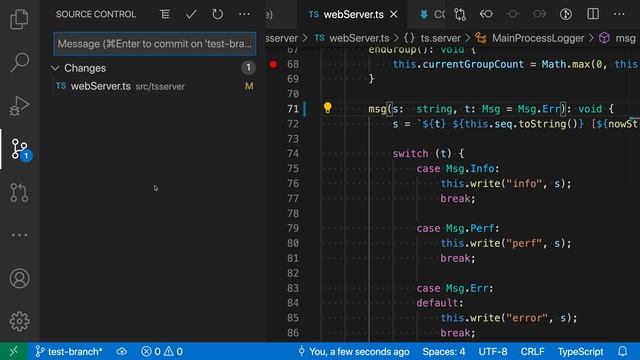
Task: Open Source Control more actions menu
Action: pyautogui.click(x=244, y=14)
